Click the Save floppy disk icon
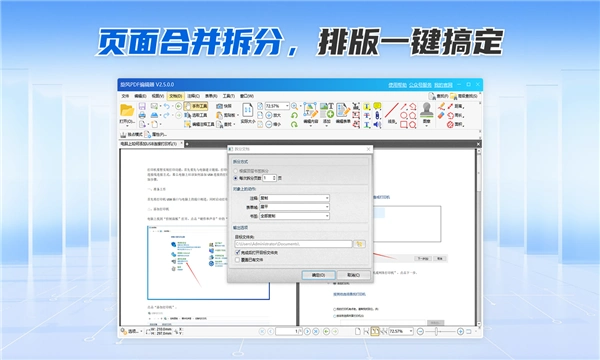The image size is (600, 360). tap(142, 106)
